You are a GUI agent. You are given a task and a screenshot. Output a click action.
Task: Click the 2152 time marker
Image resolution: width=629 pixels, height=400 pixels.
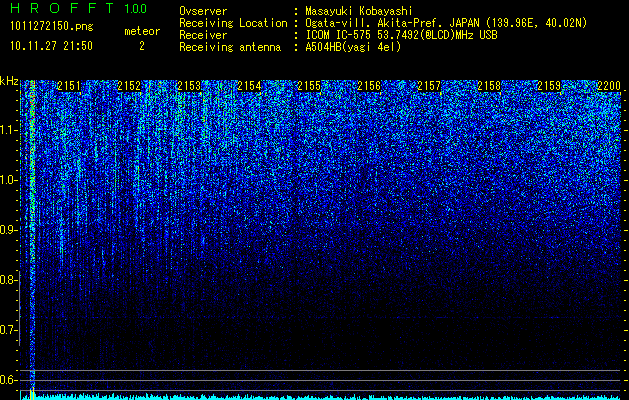point(129,86)
